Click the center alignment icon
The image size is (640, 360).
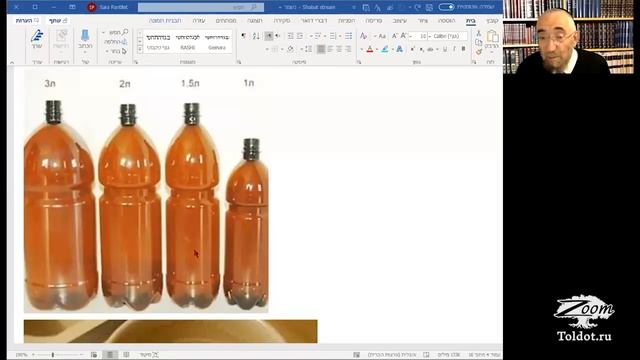tap(339, 49)
